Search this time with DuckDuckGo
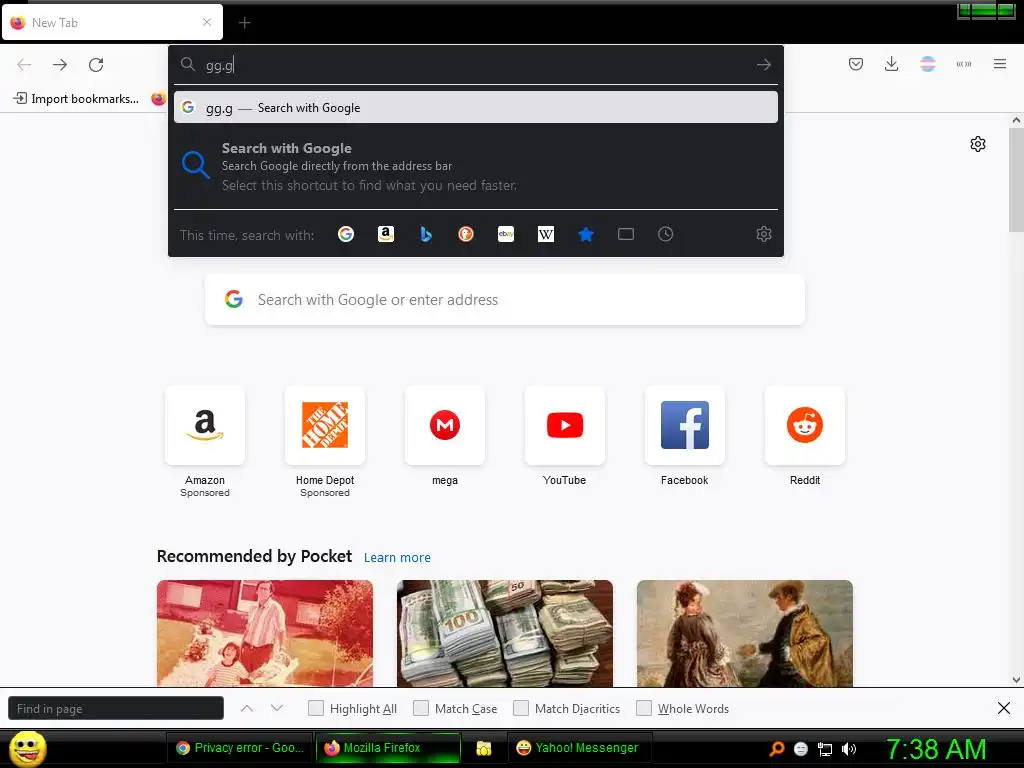The image size is (1024, 768). point(466,234)
